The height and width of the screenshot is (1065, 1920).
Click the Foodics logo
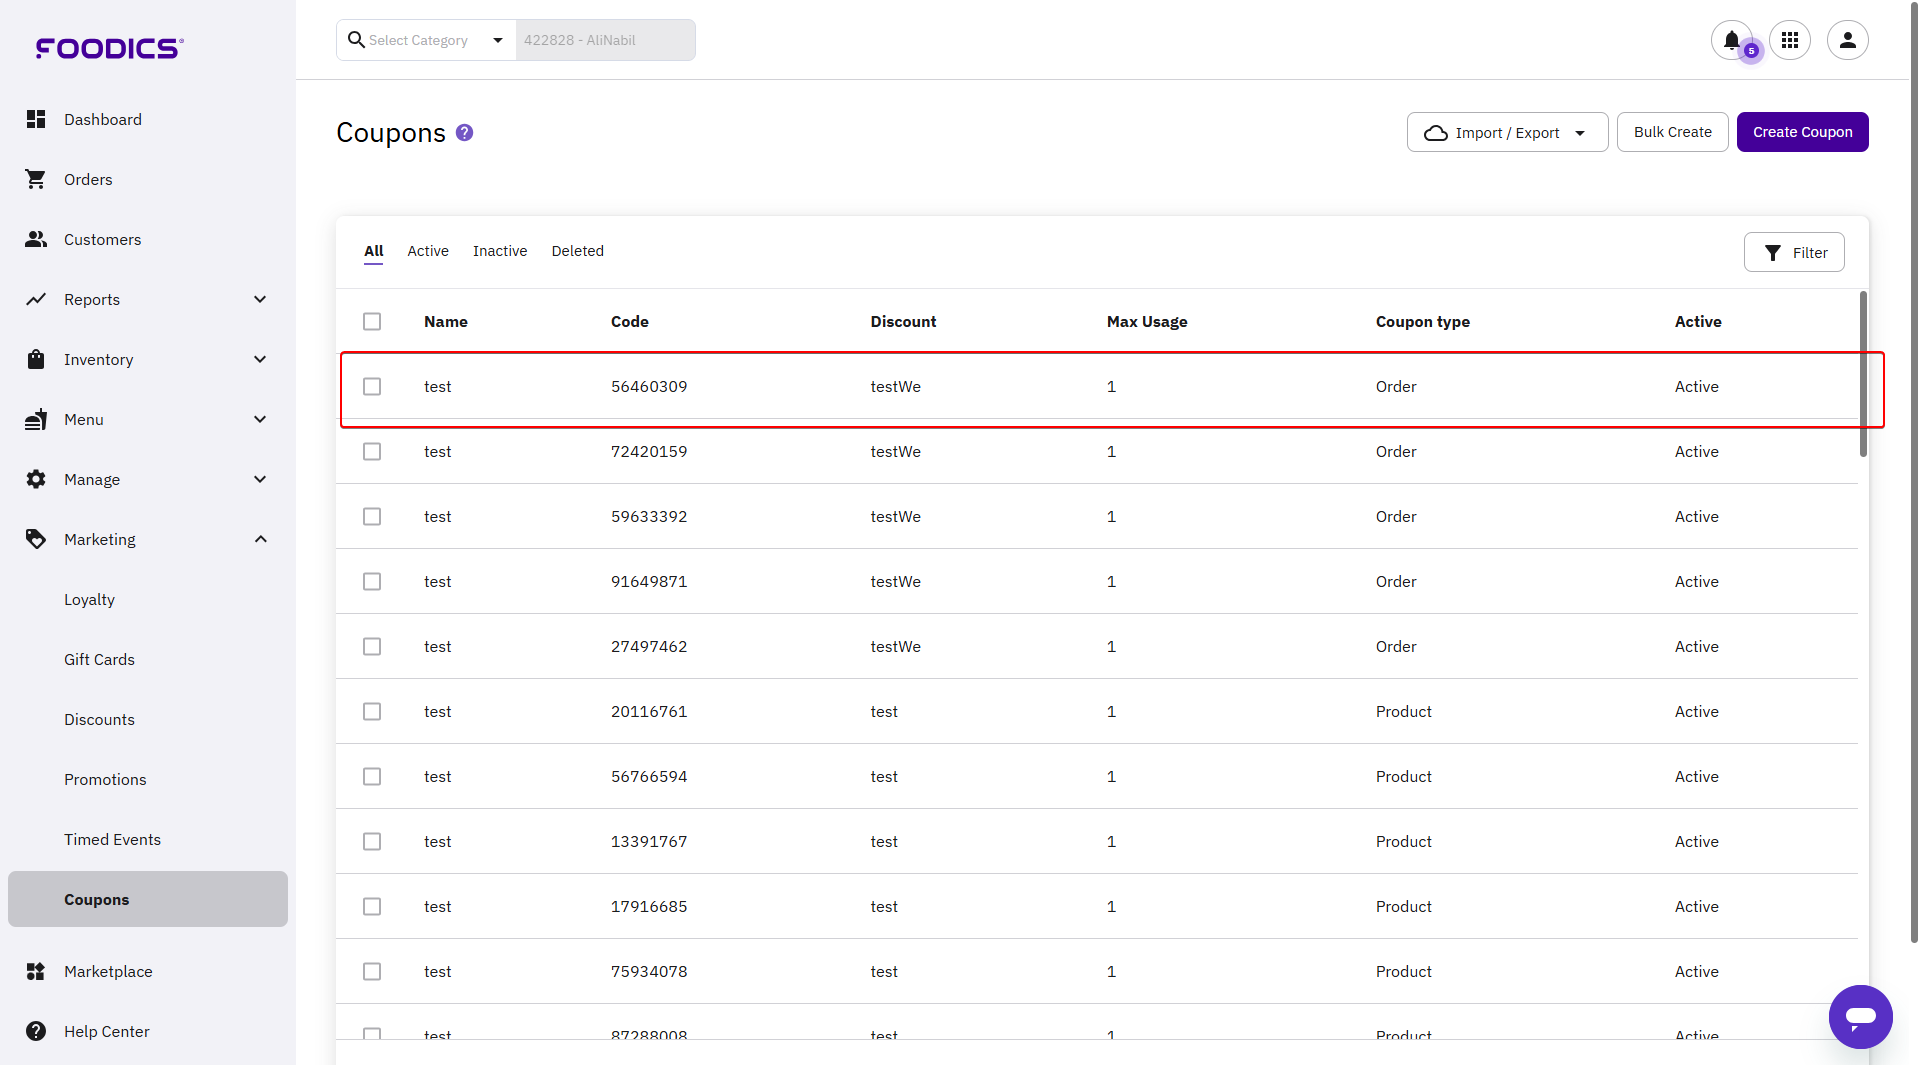(109, 48)
